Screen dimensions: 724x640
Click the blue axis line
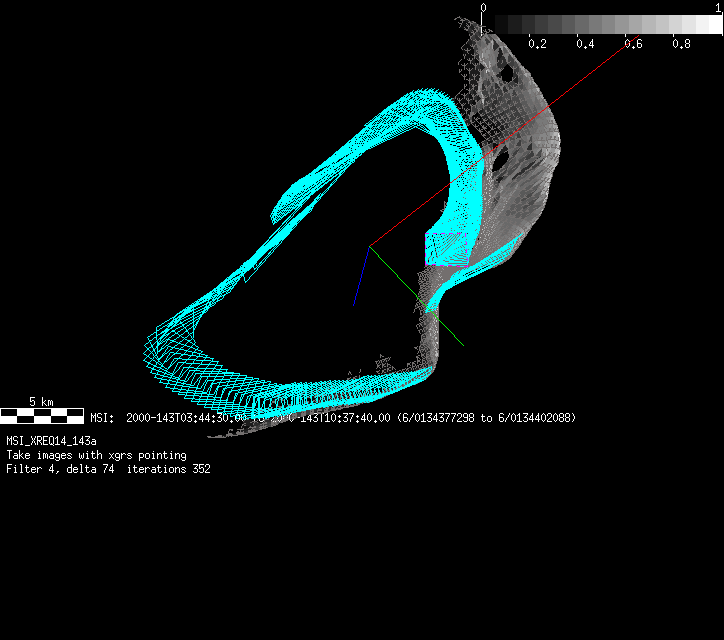pos(361,275)
